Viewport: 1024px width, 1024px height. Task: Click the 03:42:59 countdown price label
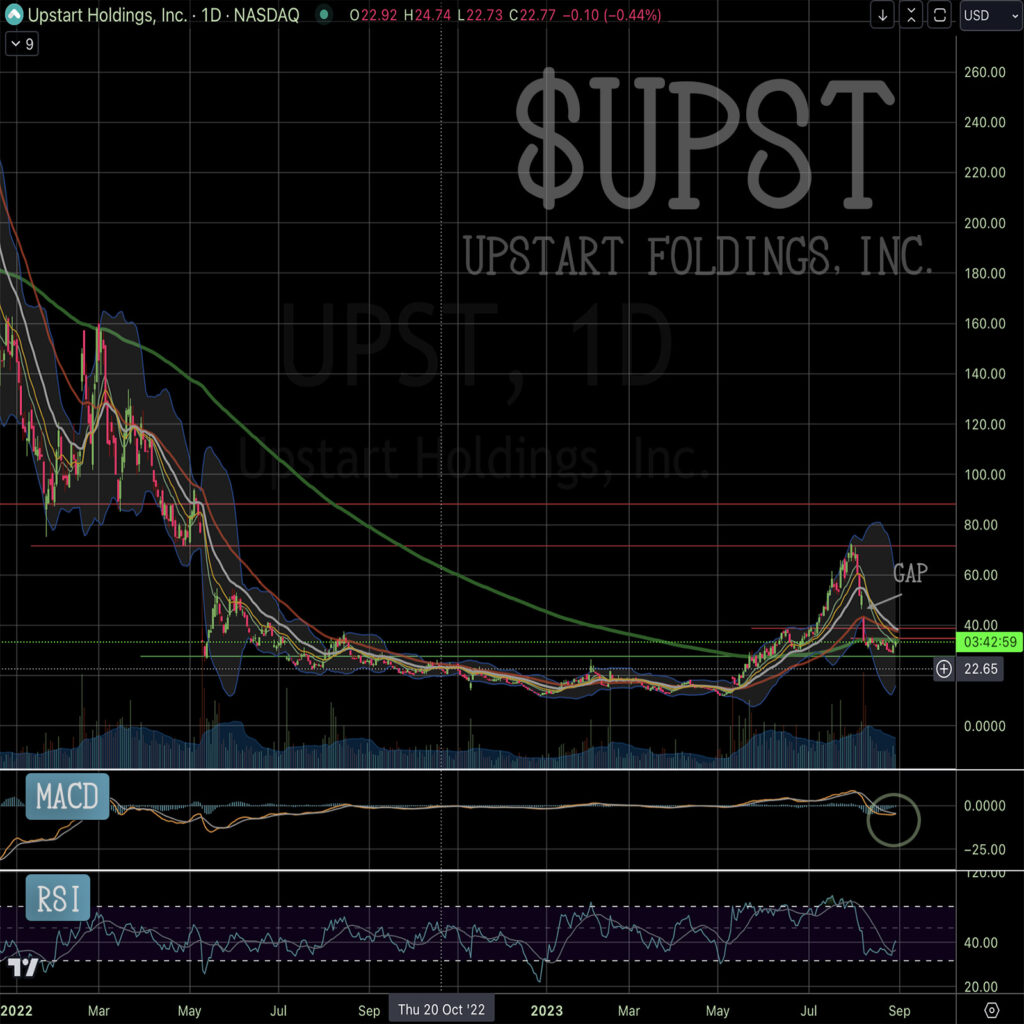[990, 642]
